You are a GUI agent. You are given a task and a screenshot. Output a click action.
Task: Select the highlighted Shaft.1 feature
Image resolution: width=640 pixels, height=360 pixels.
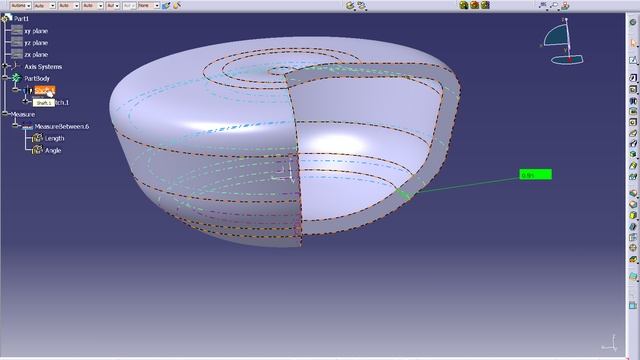[x=44, y=90]
